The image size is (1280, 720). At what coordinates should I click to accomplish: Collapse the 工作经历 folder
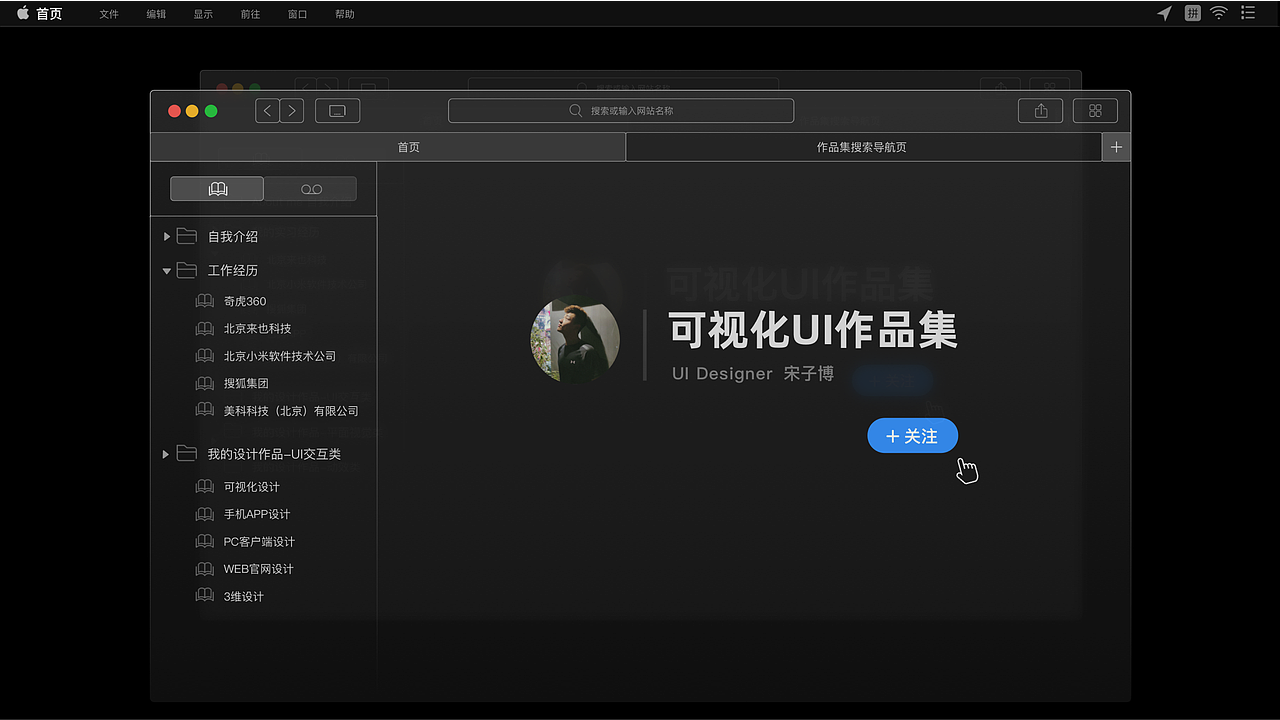coord(167,270)
